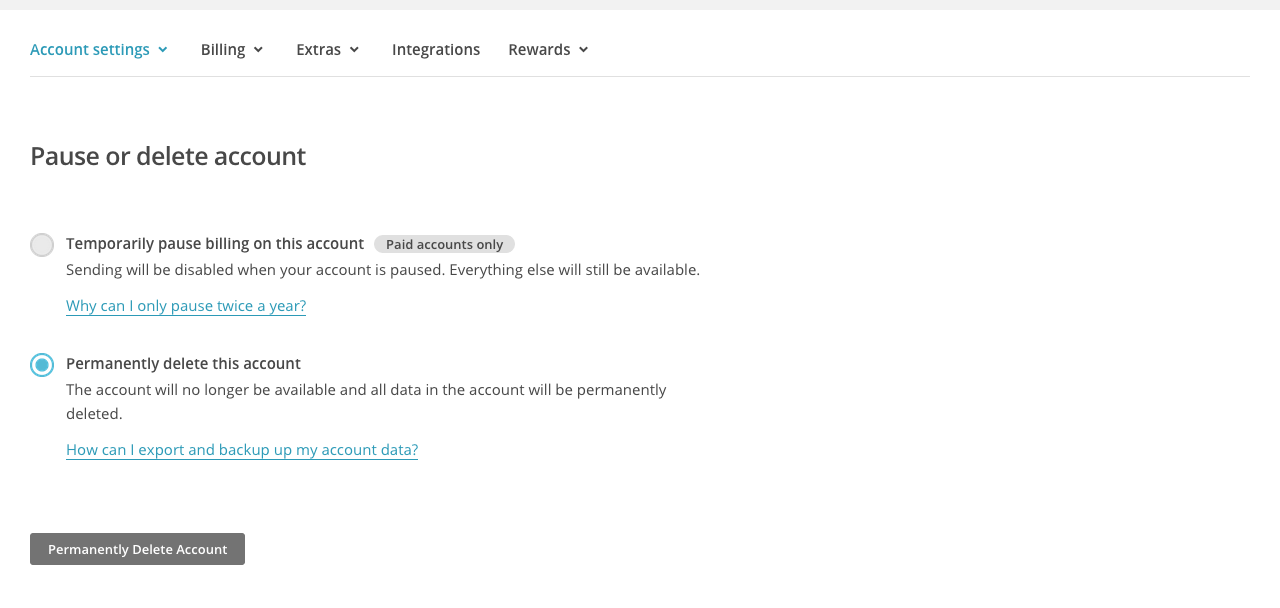The image size is (1280, 608).
Task: Select the Billing menu label
Action: tap(223, 49)
